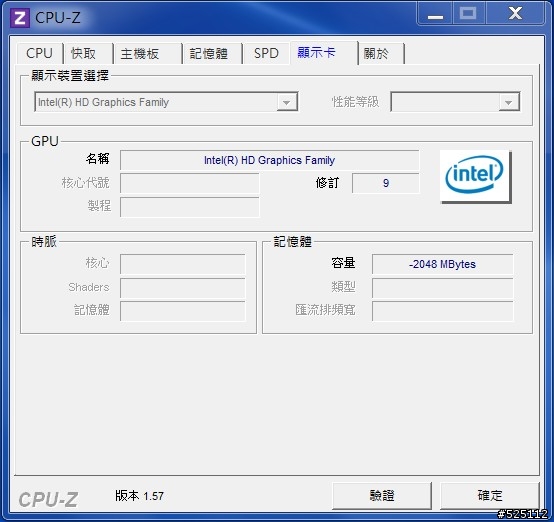The image size is (554, 522).
Task: Click the 確定 button
Action: 490,495
